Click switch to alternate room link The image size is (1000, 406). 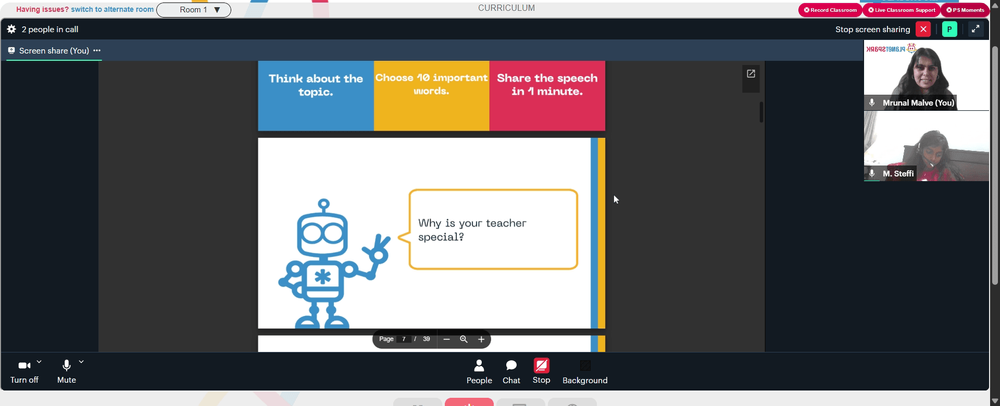(x=112, y=10)
